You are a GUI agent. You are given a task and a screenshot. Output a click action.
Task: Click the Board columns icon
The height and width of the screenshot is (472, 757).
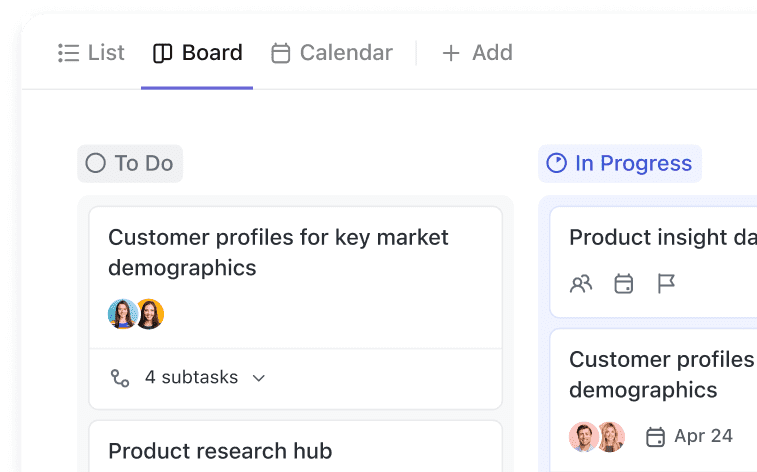pos(162,53)
